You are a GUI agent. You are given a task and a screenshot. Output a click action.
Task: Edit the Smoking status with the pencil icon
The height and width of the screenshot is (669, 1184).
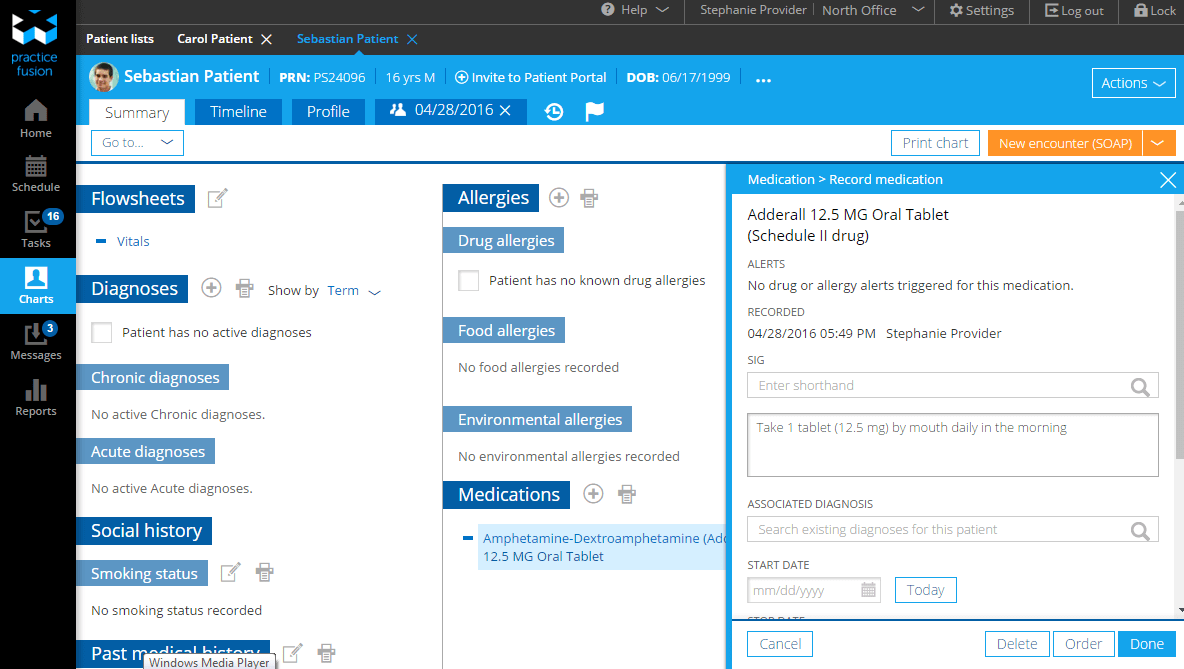pyautogui.click(x=230, y=571)
